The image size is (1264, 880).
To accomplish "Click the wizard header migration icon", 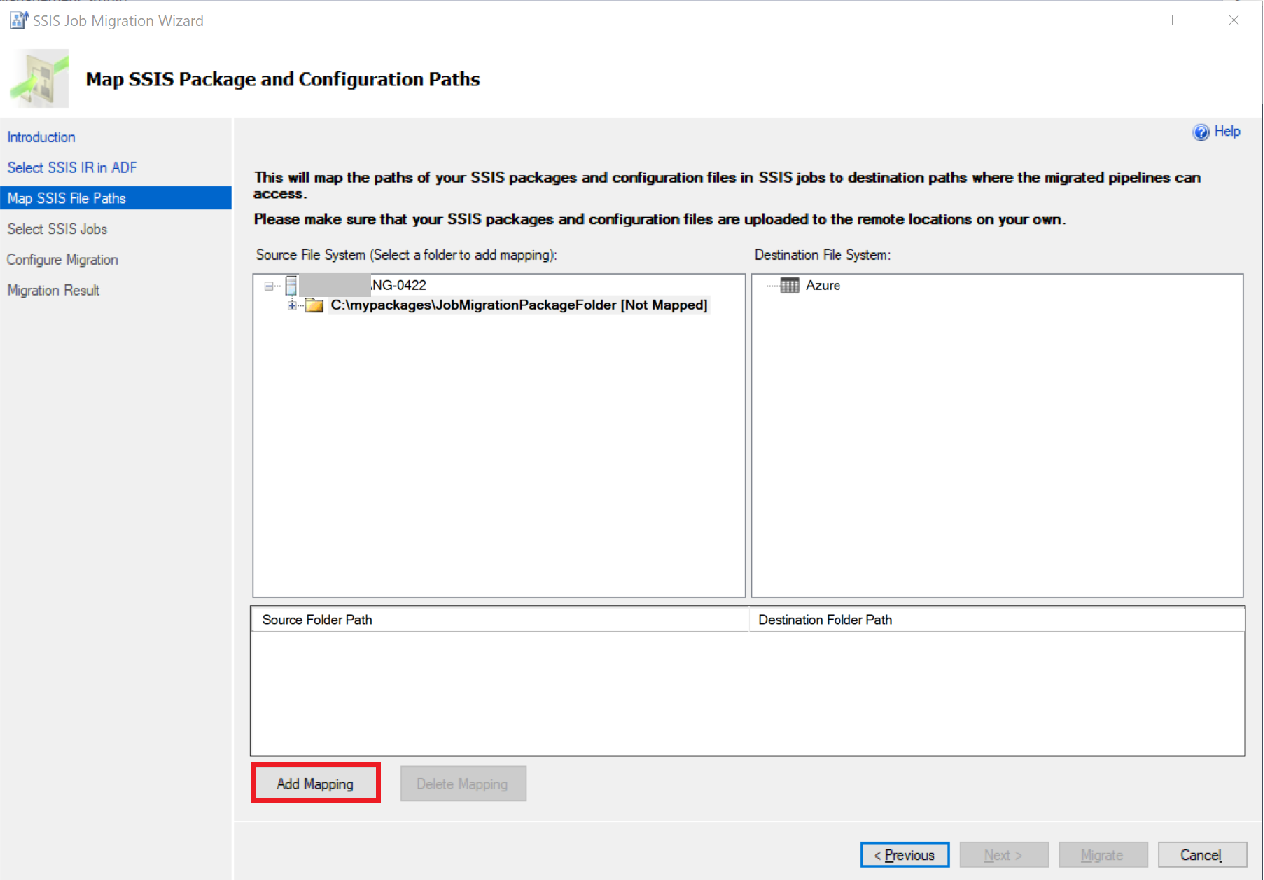I will (38, 77).
